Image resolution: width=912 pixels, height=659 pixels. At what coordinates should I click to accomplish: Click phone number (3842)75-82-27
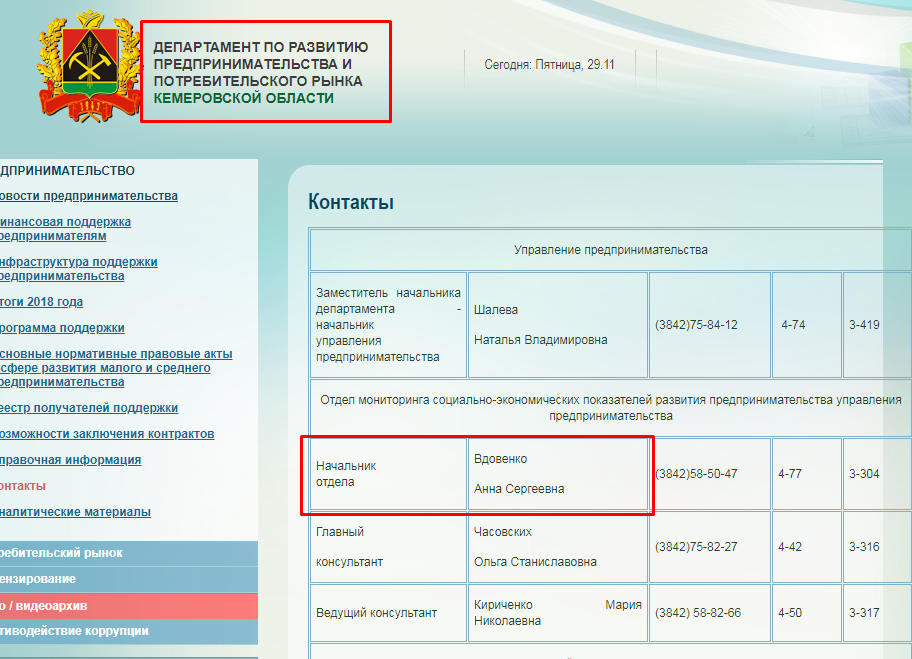click(696, 547)
